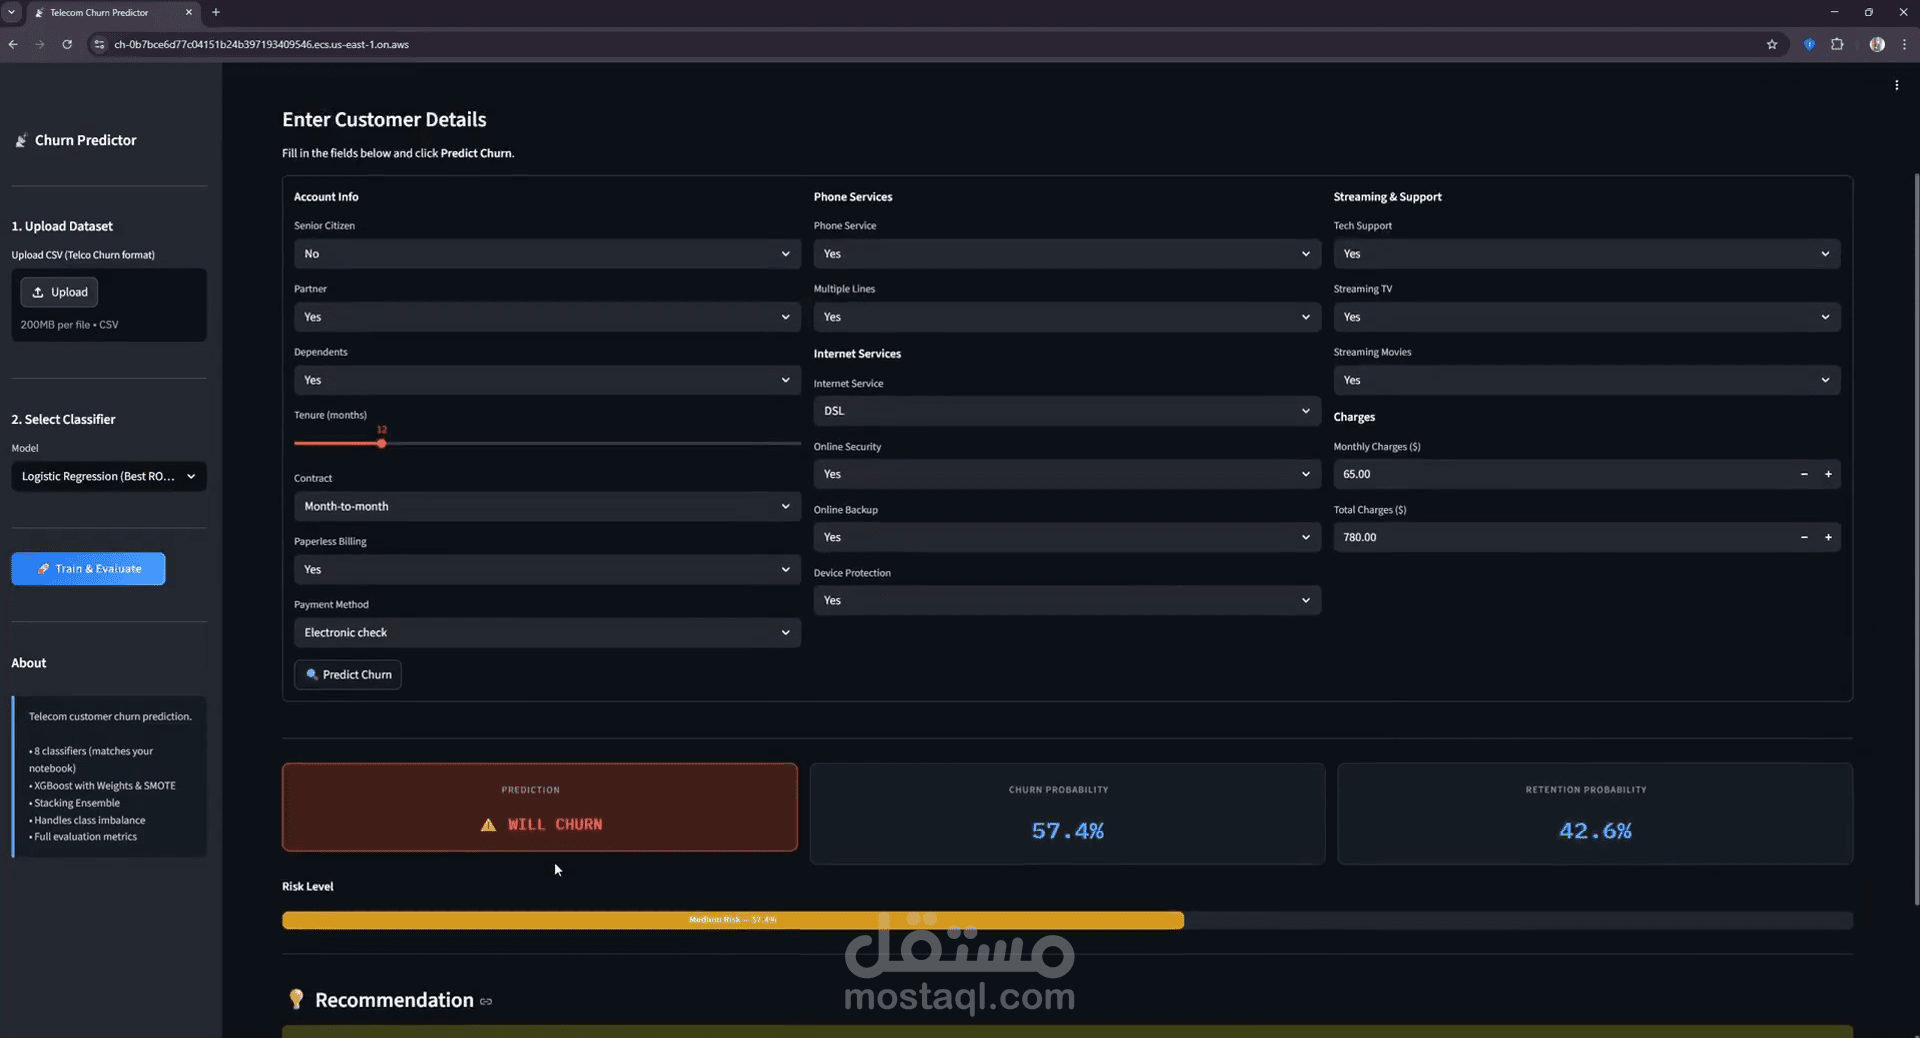Open the Streamlit app options menu
The image size is (1920, 1038).
coord(1896,85)
